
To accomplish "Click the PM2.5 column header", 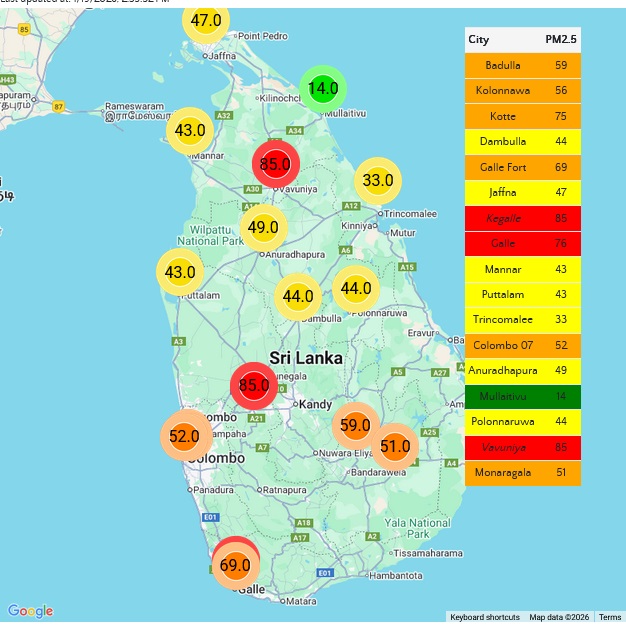I will (559, 40).
